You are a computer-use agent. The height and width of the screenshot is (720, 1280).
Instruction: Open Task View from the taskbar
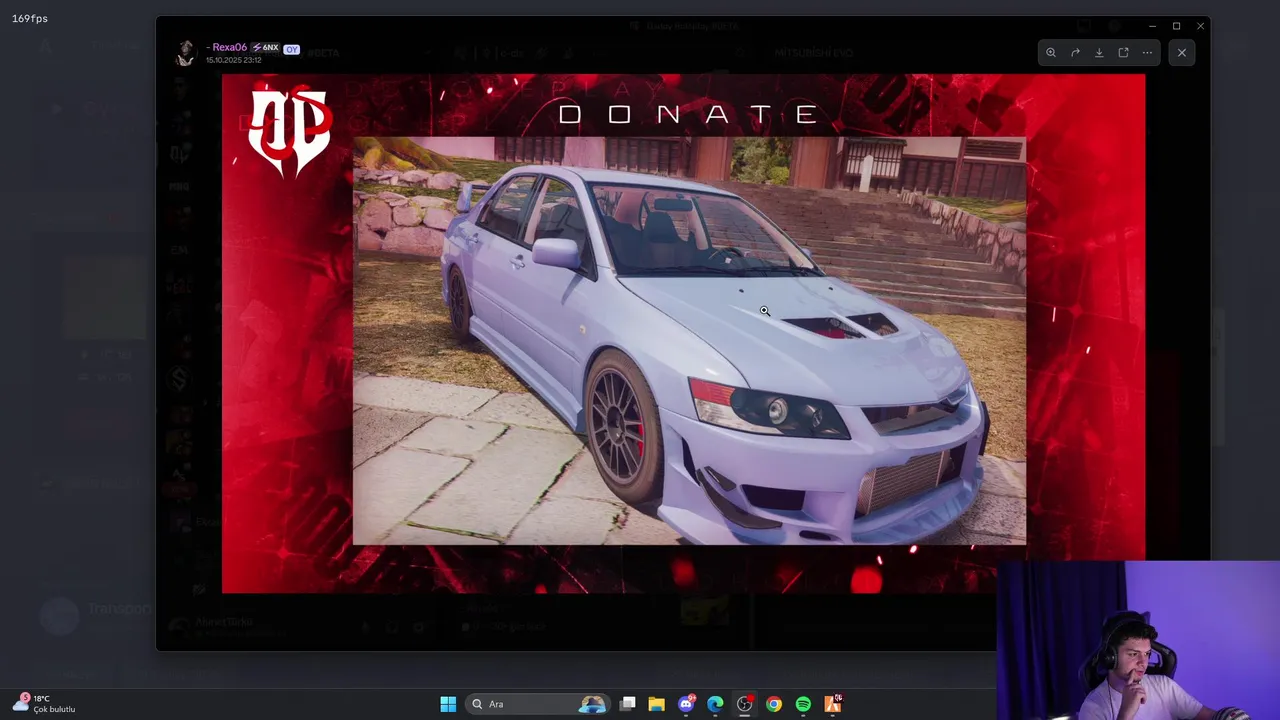pyautogui.click(x=627, y=704)
